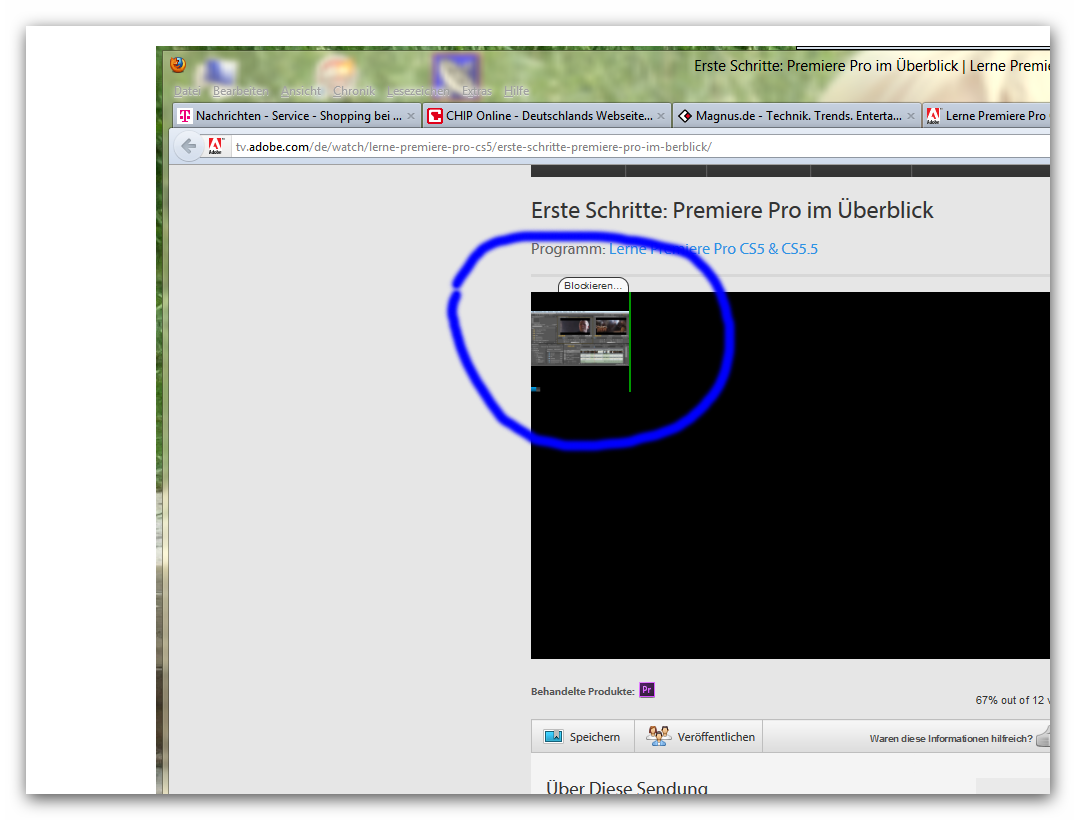1076x820 pixels.
Task: Click the Veröffentlichen button
Action: click(x=699, y=736)
